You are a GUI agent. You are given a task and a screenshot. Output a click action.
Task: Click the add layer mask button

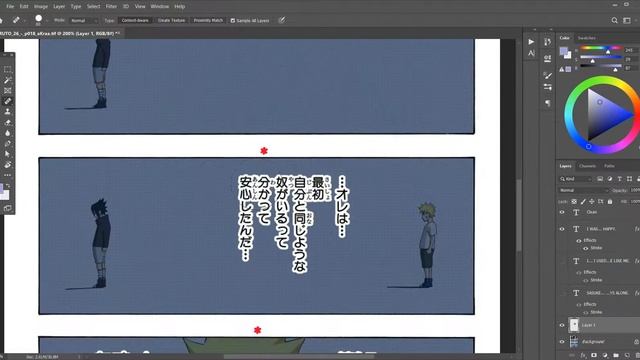tap(594, 356)
